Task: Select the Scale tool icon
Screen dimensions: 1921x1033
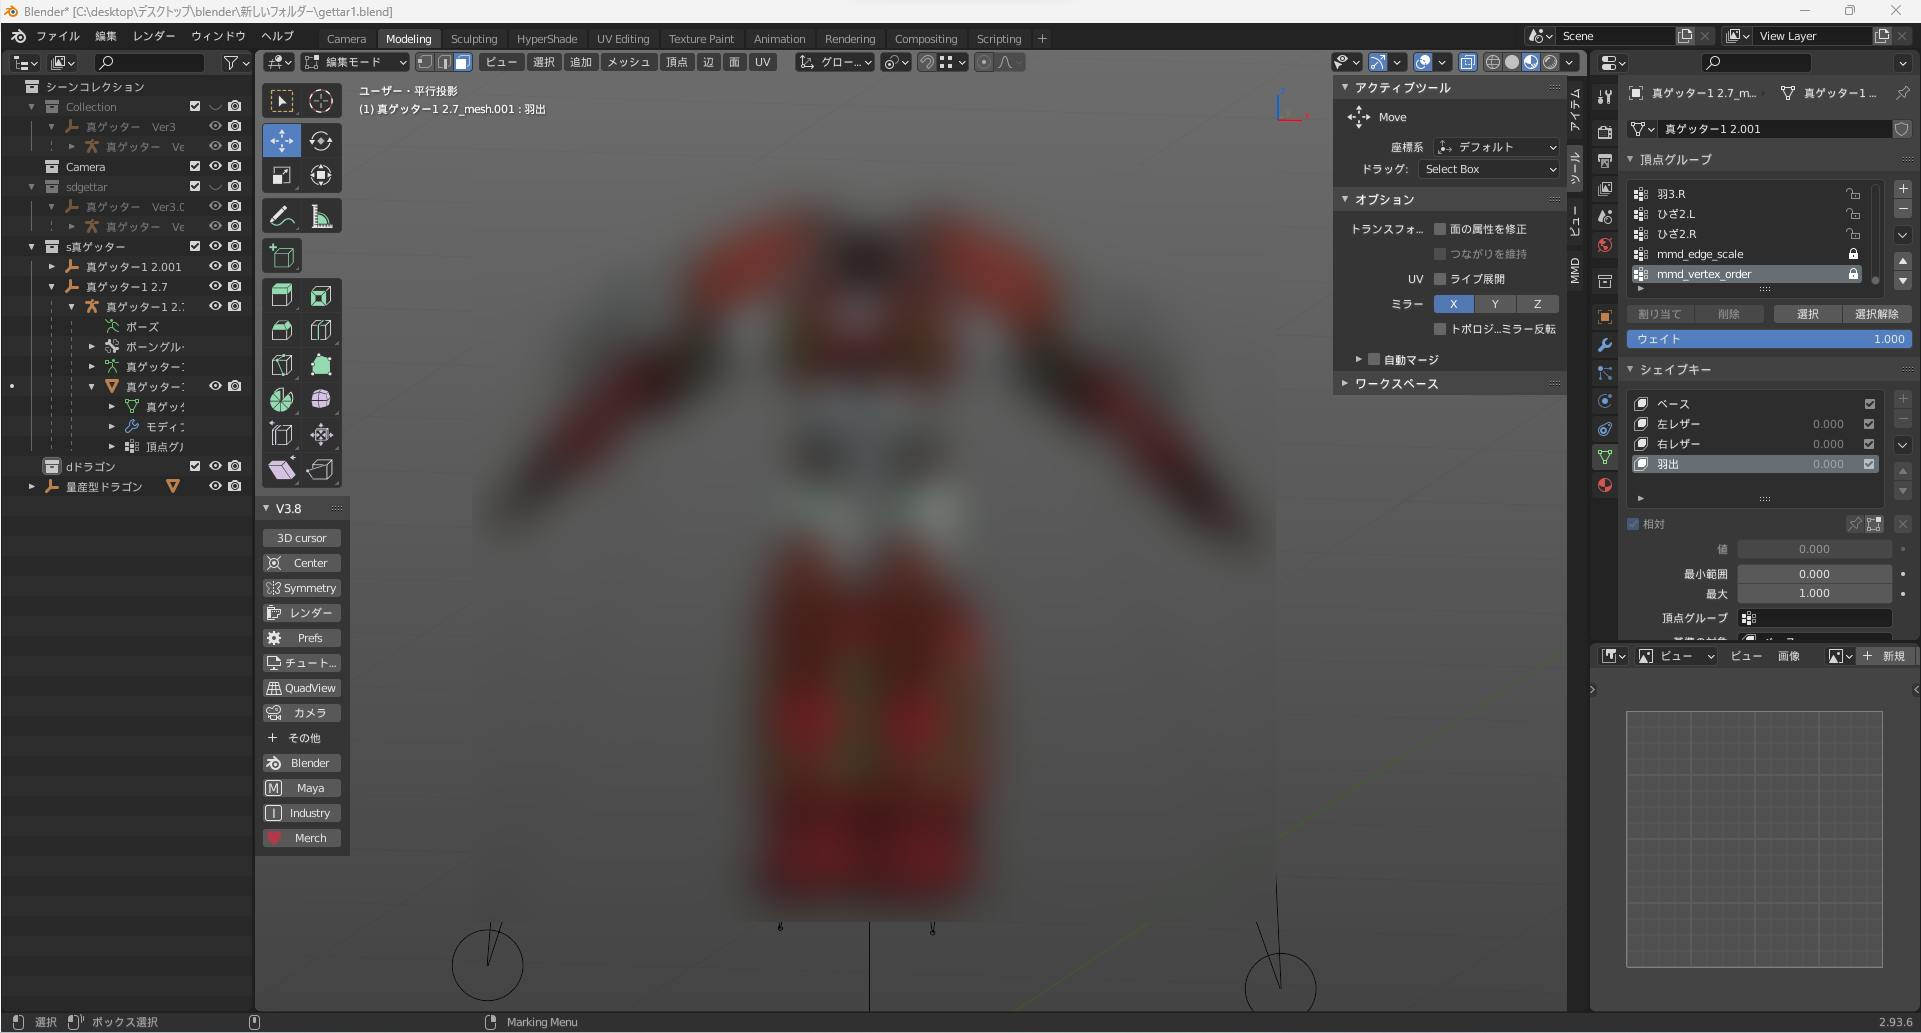Action: click(282, 176)
